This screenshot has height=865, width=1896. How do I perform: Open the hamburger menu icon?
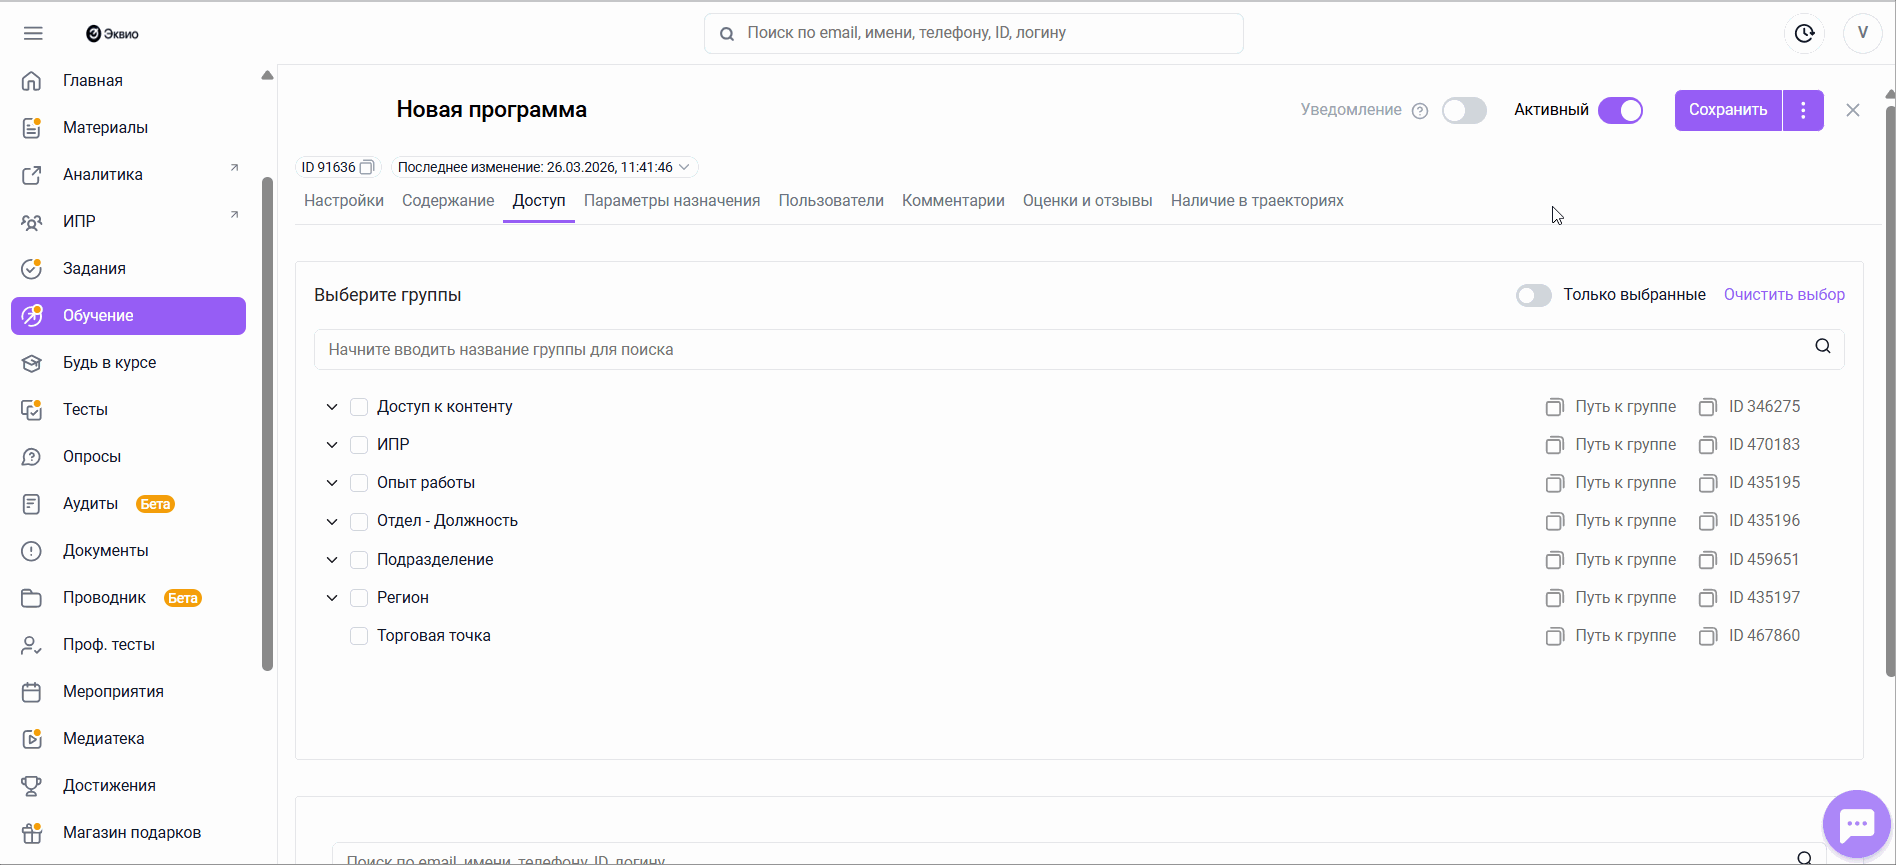[33, 33]
